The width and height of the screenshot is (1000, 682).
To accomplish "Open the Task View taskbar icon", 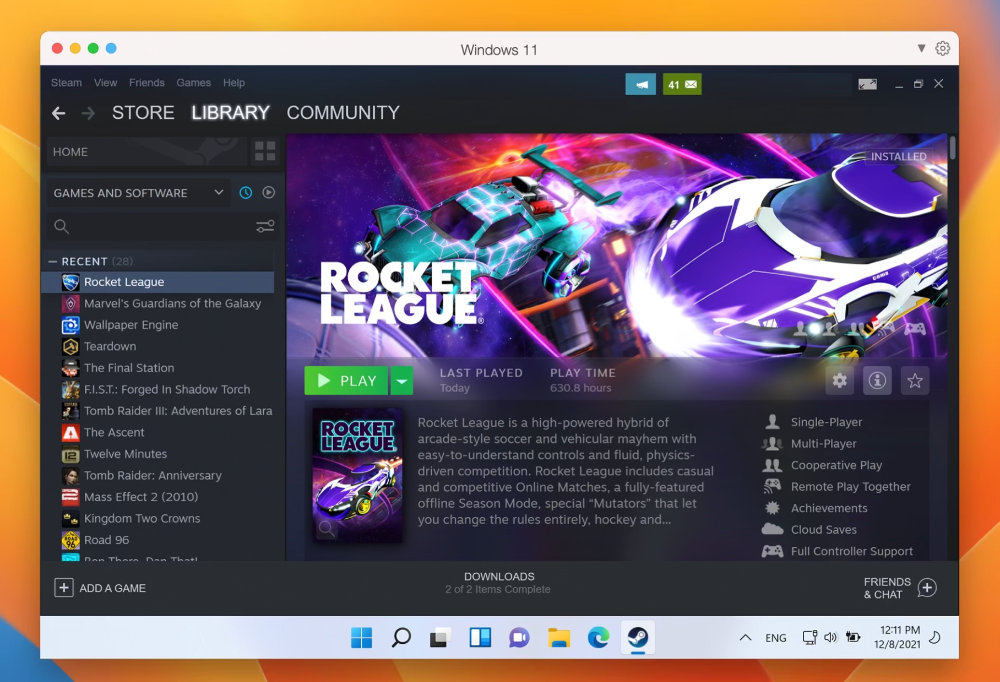I will click(440, 637).
